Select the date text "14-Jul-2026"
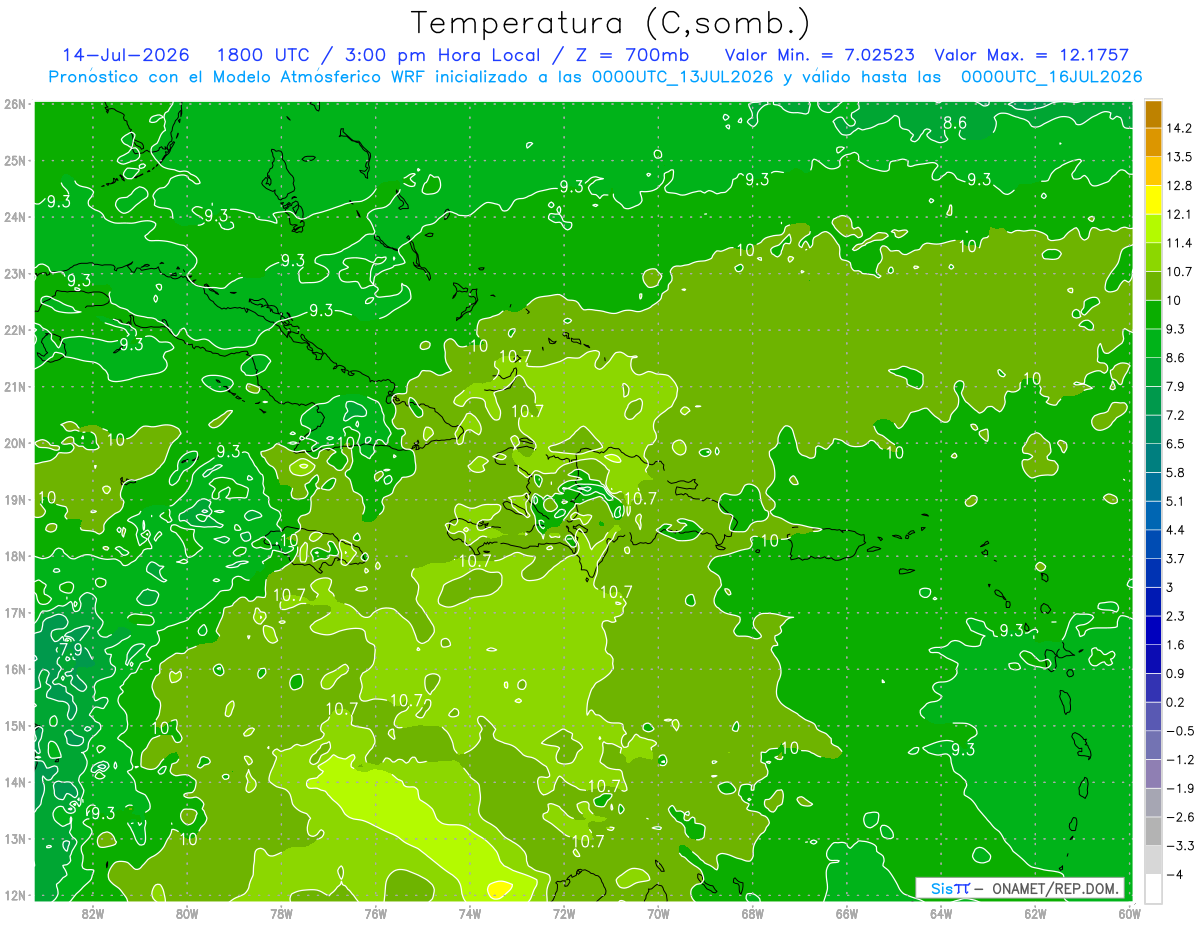The image size is (1200, 927). (125, 54)
